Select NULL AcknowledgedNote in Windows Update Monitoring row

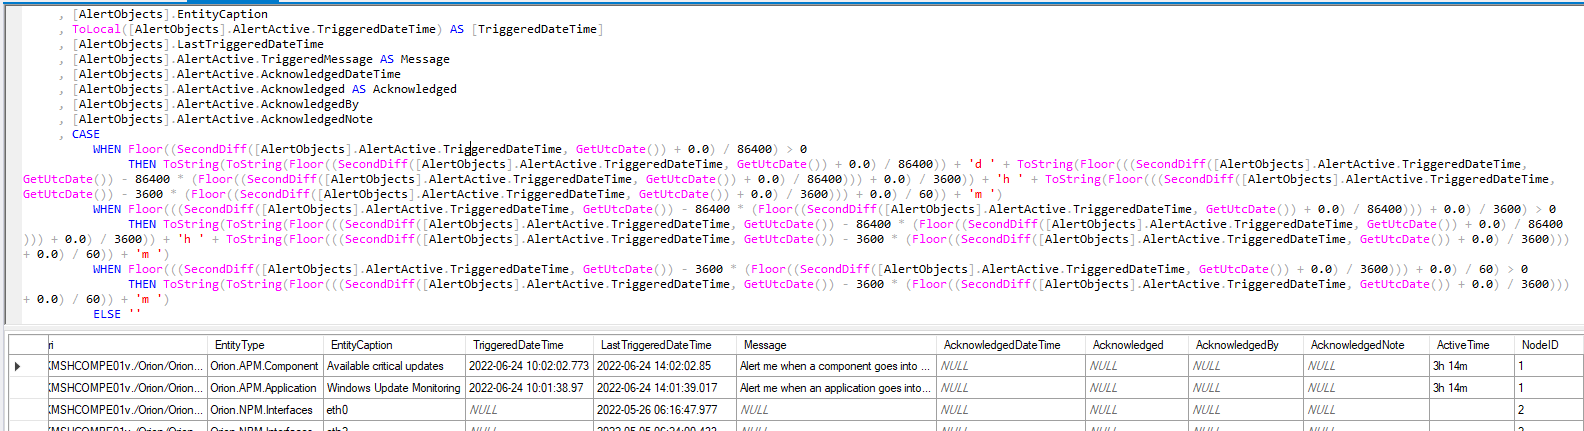[1366, 388]
